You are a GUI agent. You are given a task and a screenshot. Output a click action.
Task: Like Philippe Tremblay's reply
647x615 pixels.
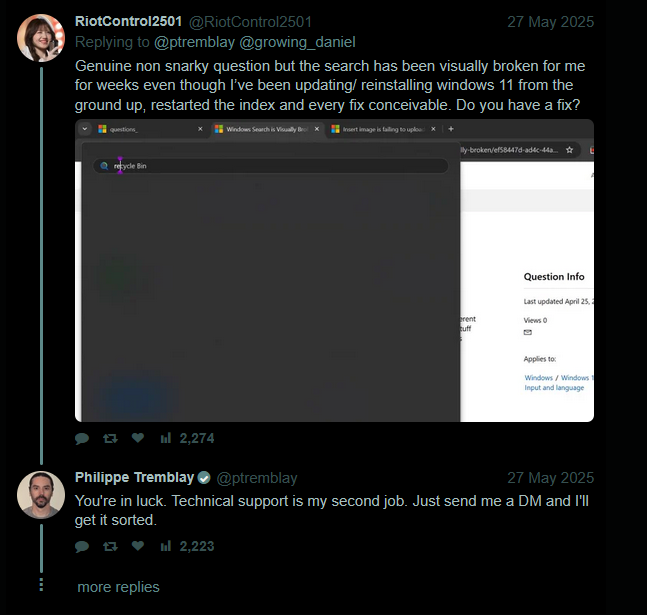click(x=138, y=546)
